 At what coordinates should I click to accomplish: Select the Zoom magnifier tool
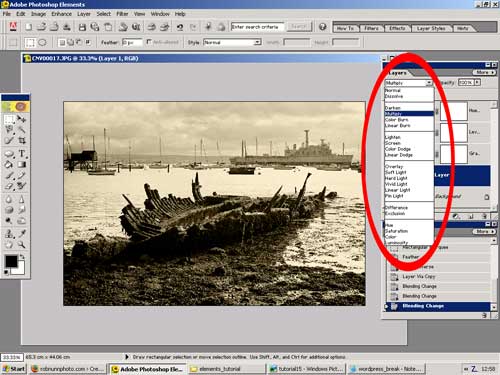point(21,245)
